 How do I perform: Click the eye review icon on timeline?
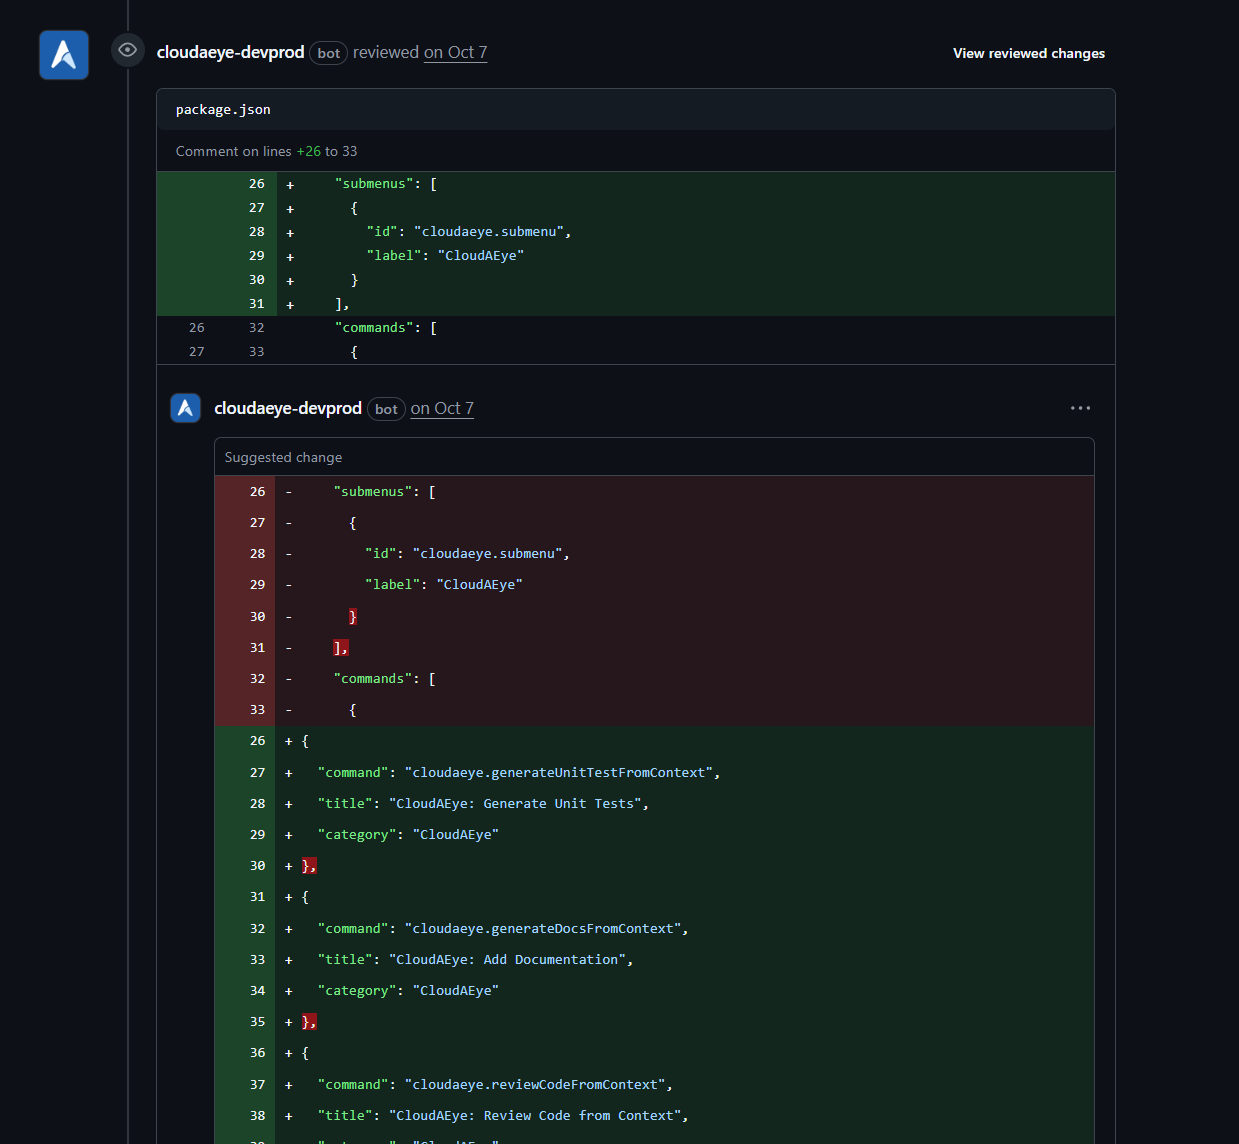click(x=128, y=50)
